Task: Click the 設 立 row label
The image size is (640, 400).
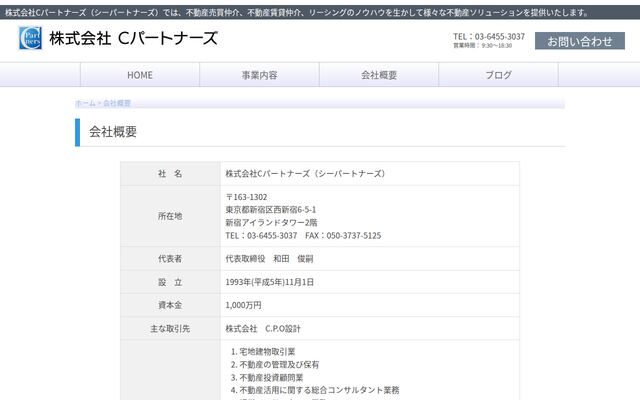Action: tap(170, 282)
